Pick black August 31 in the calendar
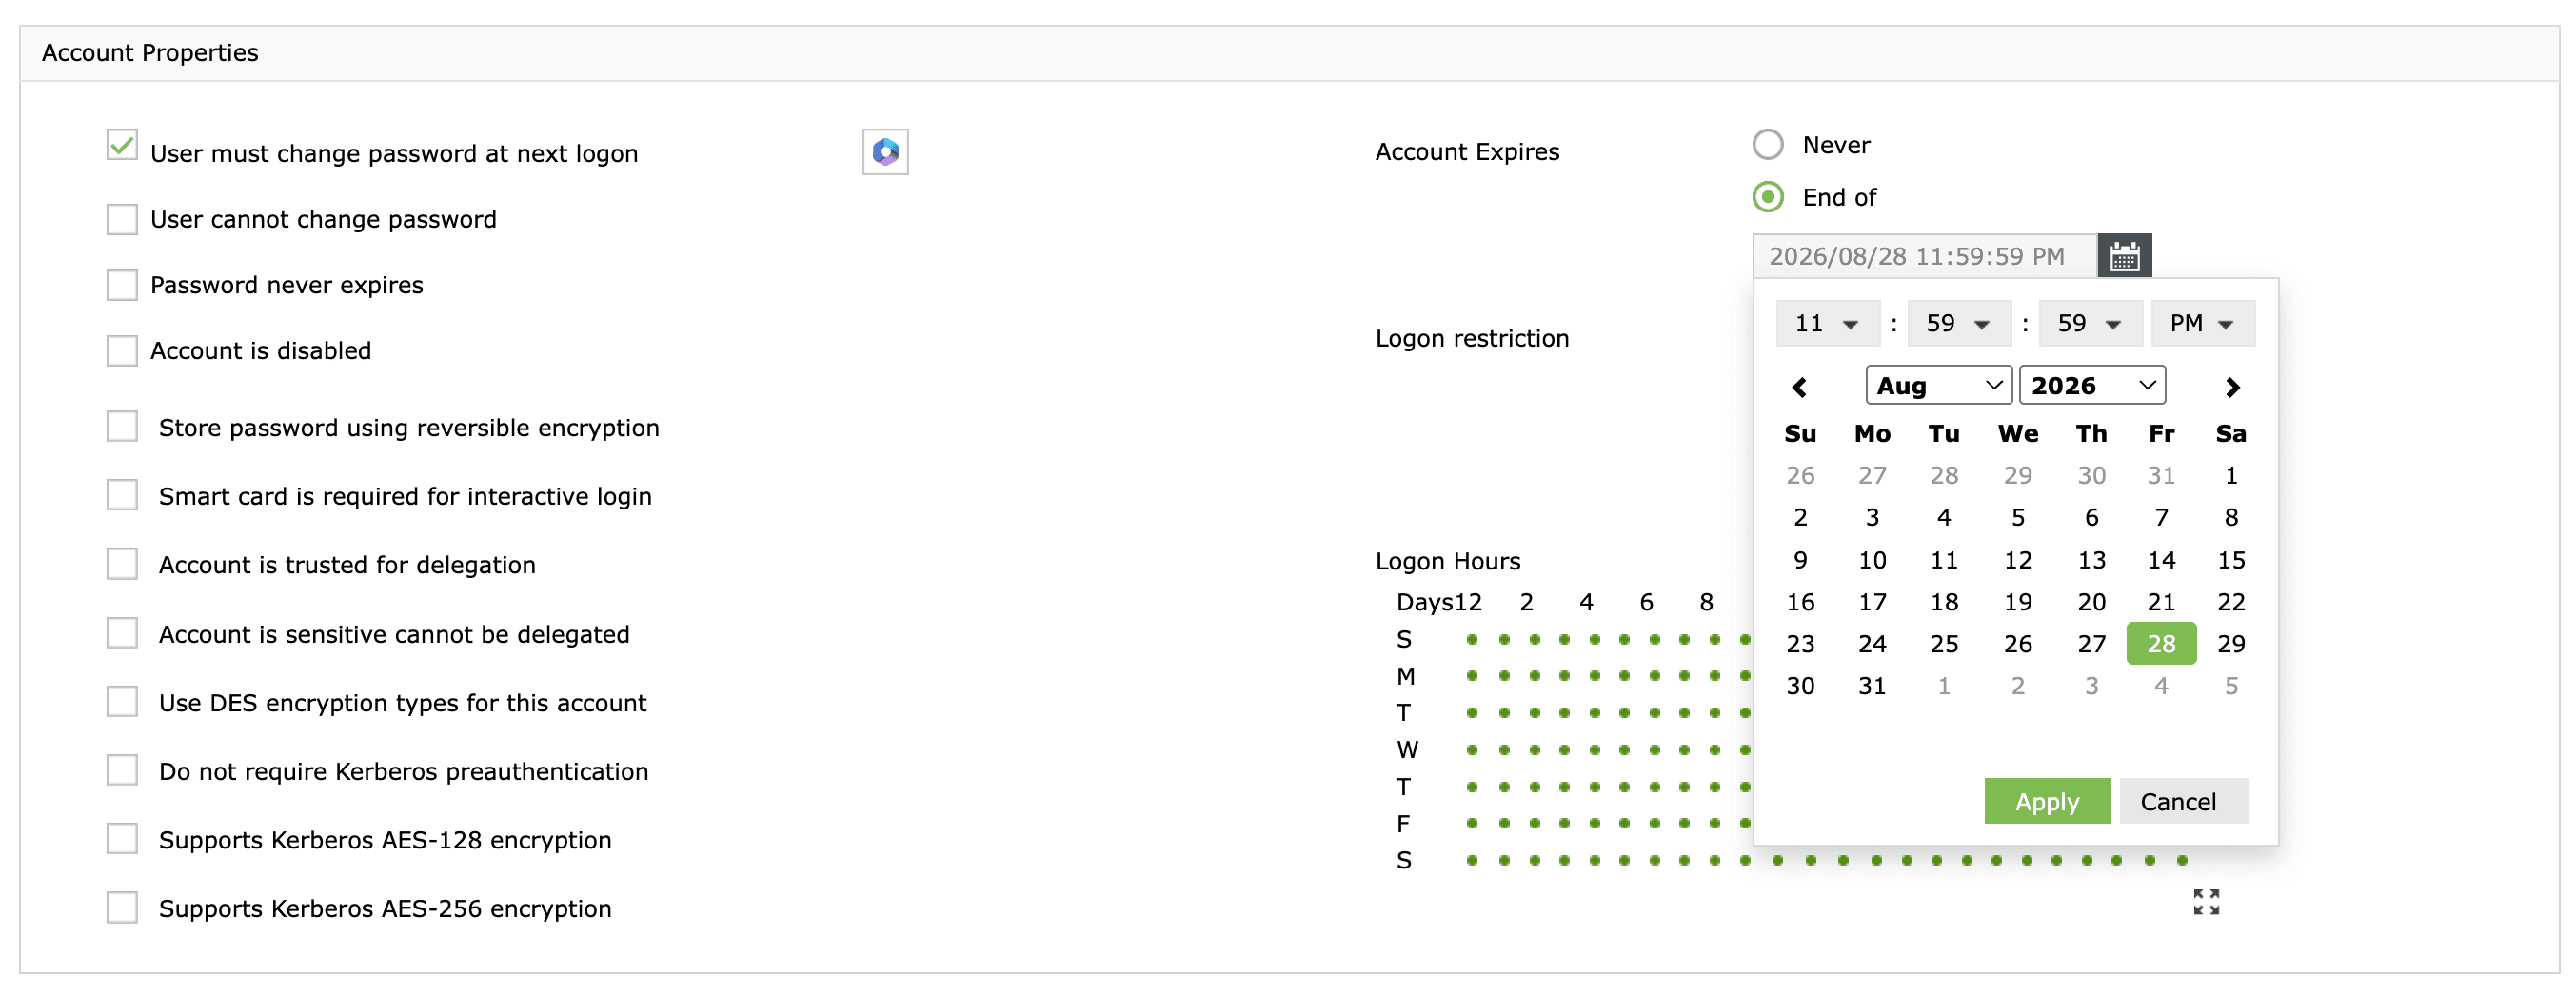The width and height of the screenshot is (2576, 998). tap(1872, 686)
